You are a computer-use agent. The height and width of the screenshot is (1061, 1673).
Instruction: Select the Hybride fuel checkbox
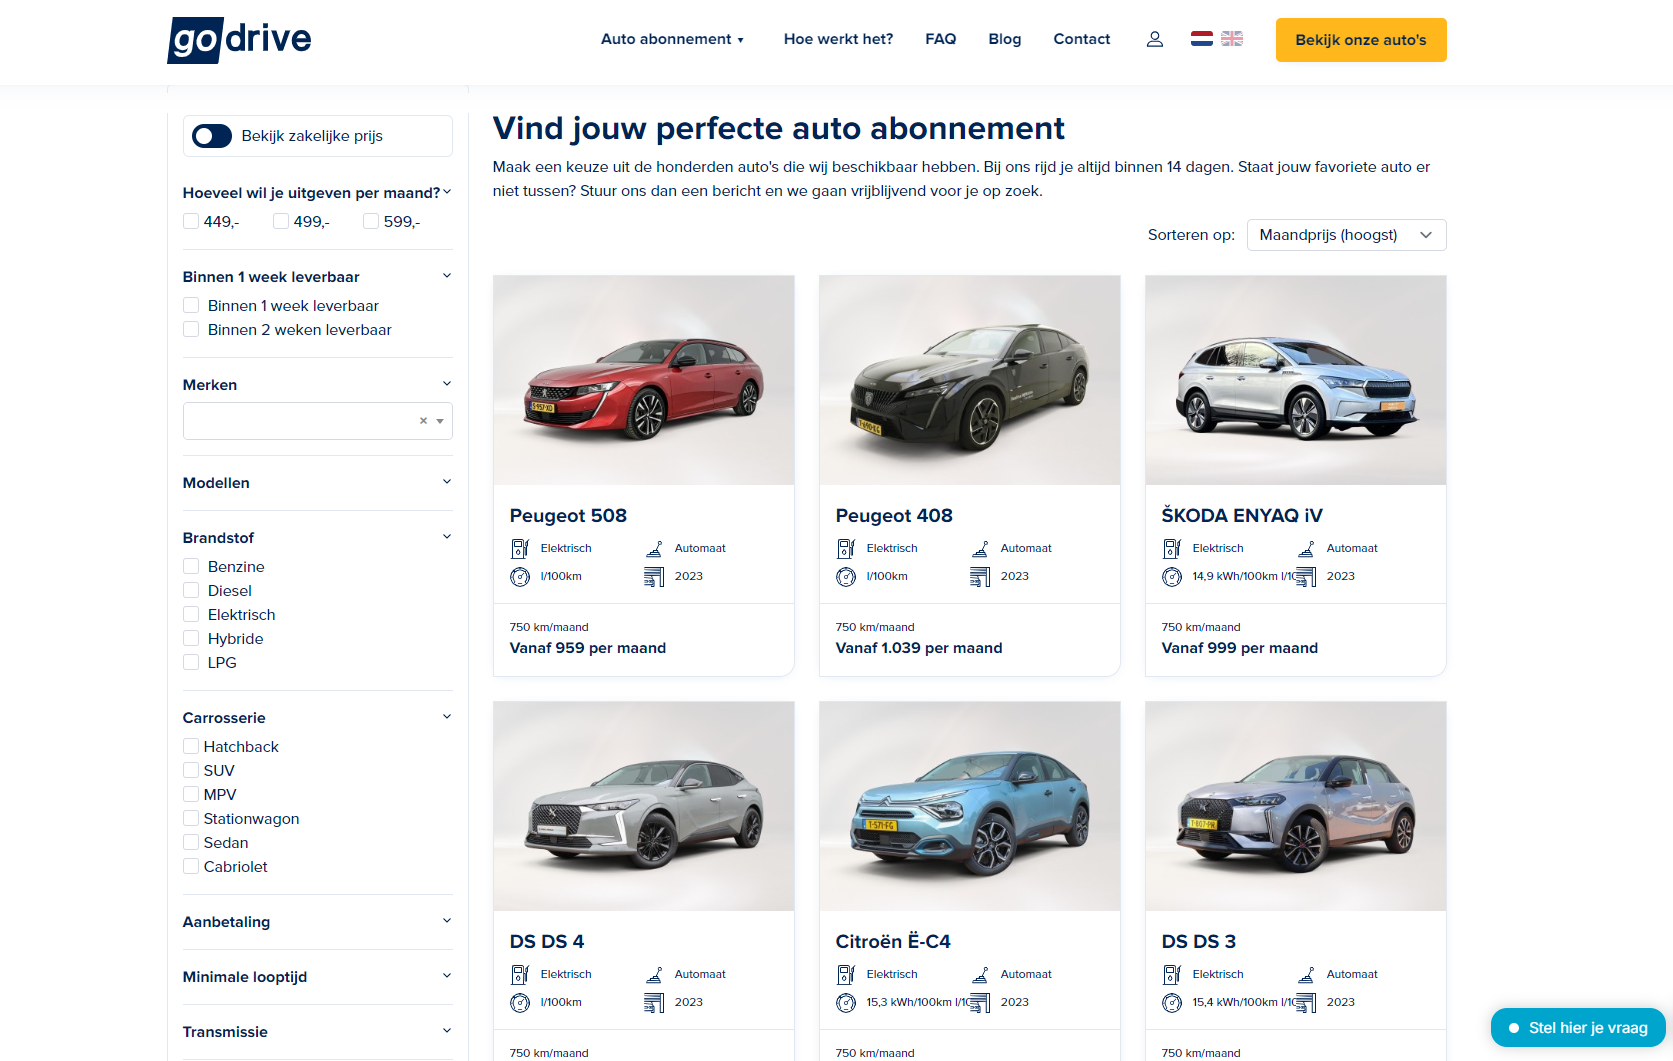click(191, 638)
